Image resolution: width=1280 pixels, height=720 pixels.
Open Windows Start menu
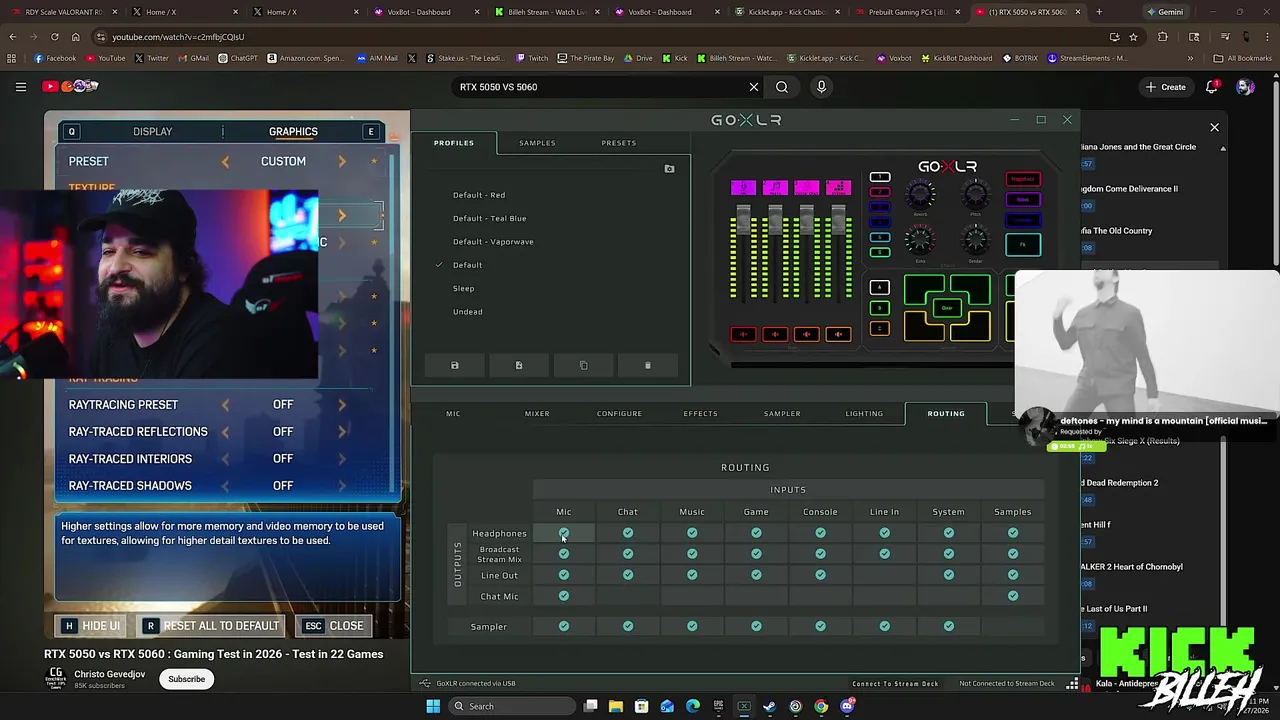(433, 706)
